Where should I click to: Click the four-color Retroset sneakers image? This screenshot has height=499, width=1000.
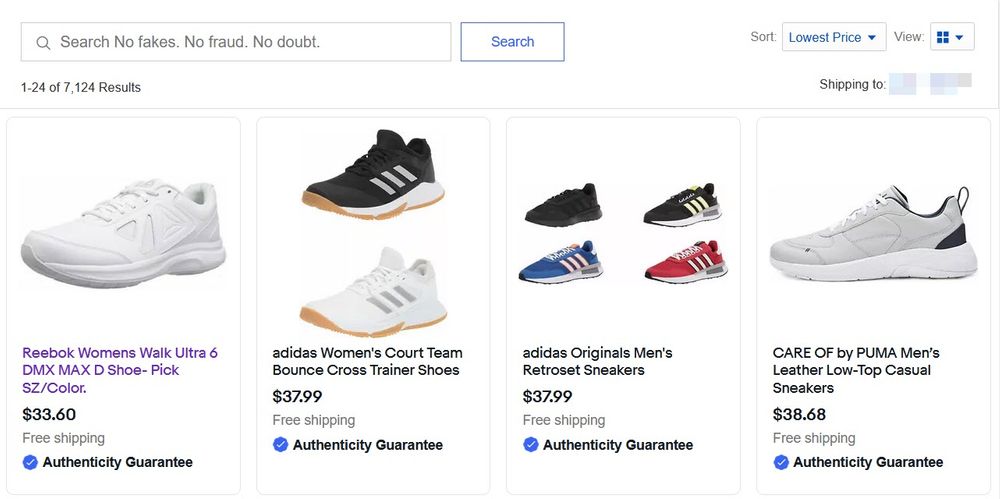point(623,233)
